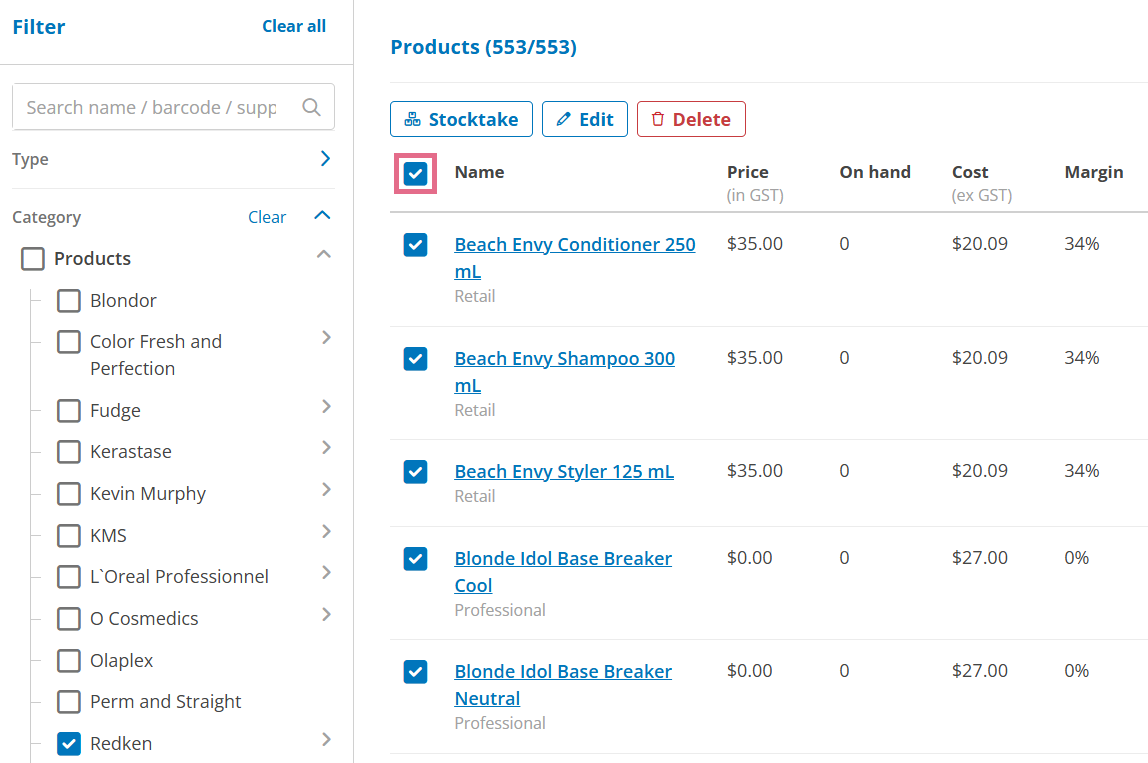
Task: Check the Products category checkbox
Action: [x=33, y=258]
